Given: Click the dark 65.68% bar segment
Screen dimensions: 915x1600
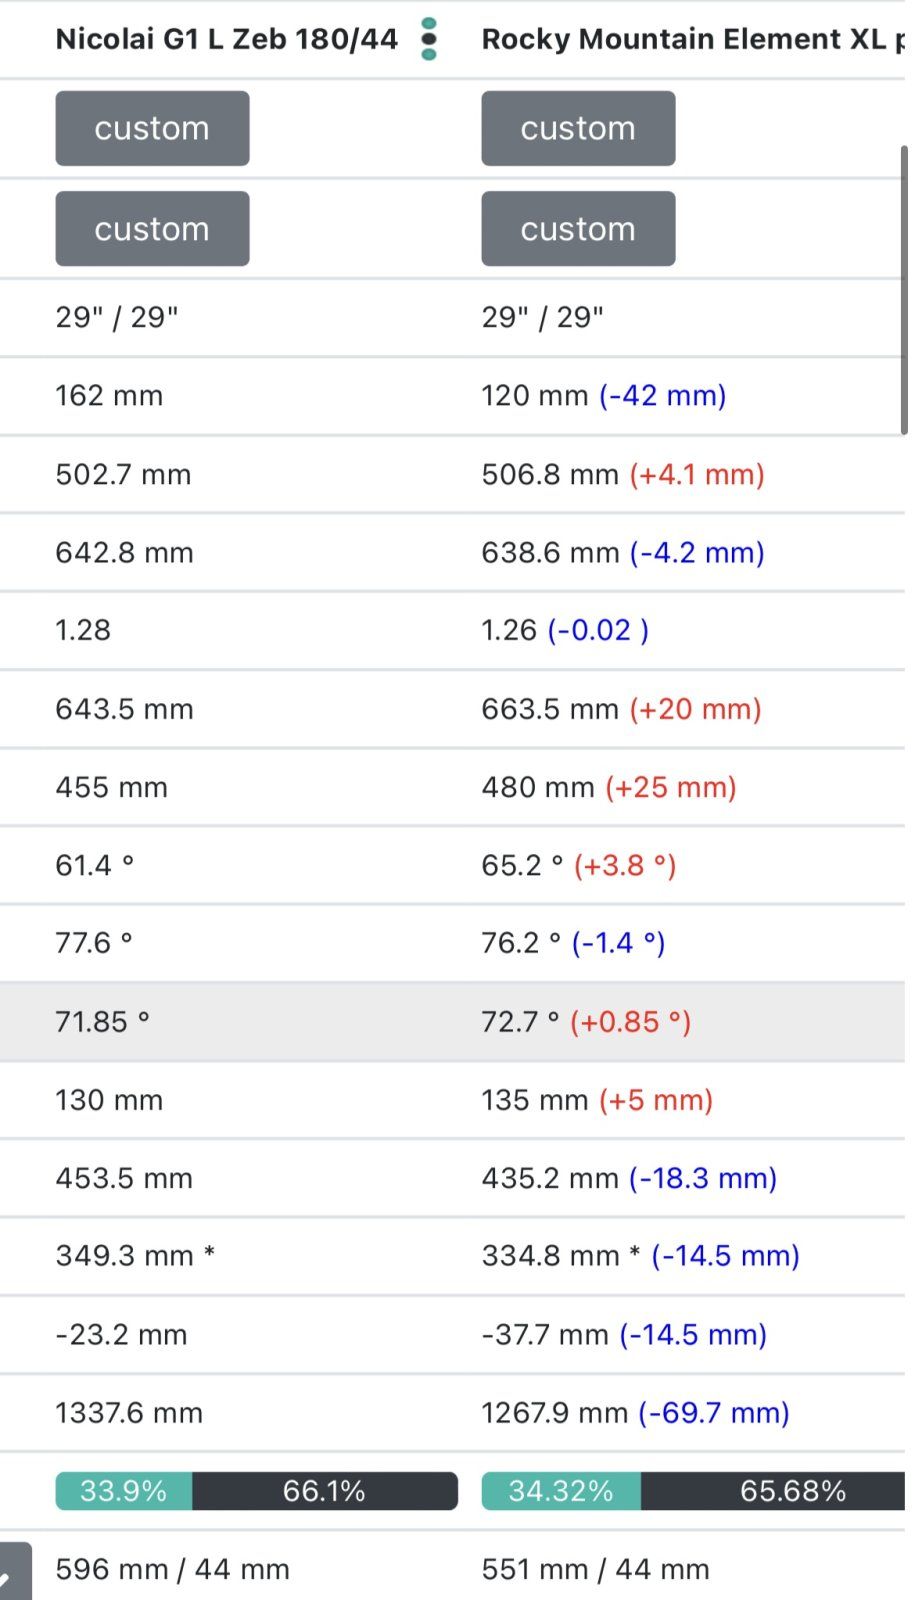Looking at the screenshot, I should 780,1491.
